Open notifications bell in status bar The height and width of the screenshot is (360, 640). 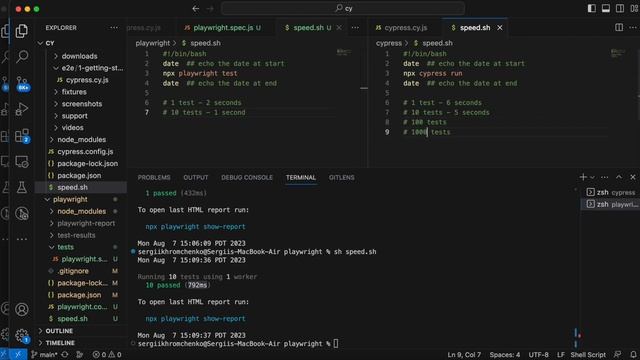click(x=633, y=355)
